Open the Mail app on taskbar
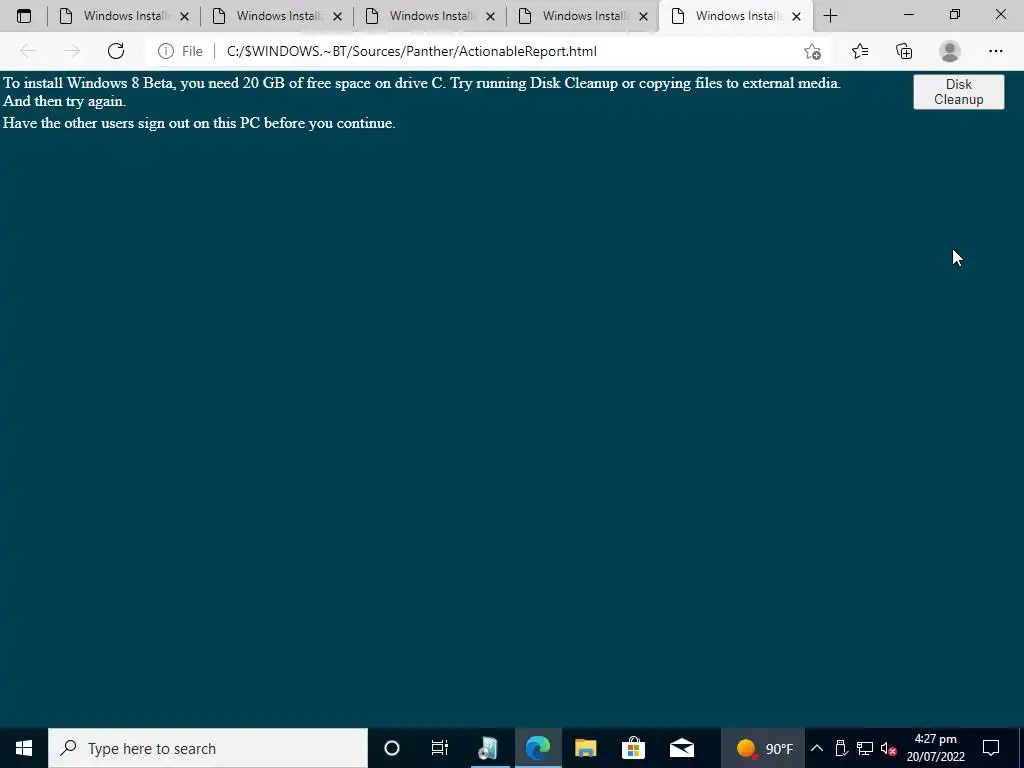This screenshot has width=1024, height=768. tap(682, 748)
